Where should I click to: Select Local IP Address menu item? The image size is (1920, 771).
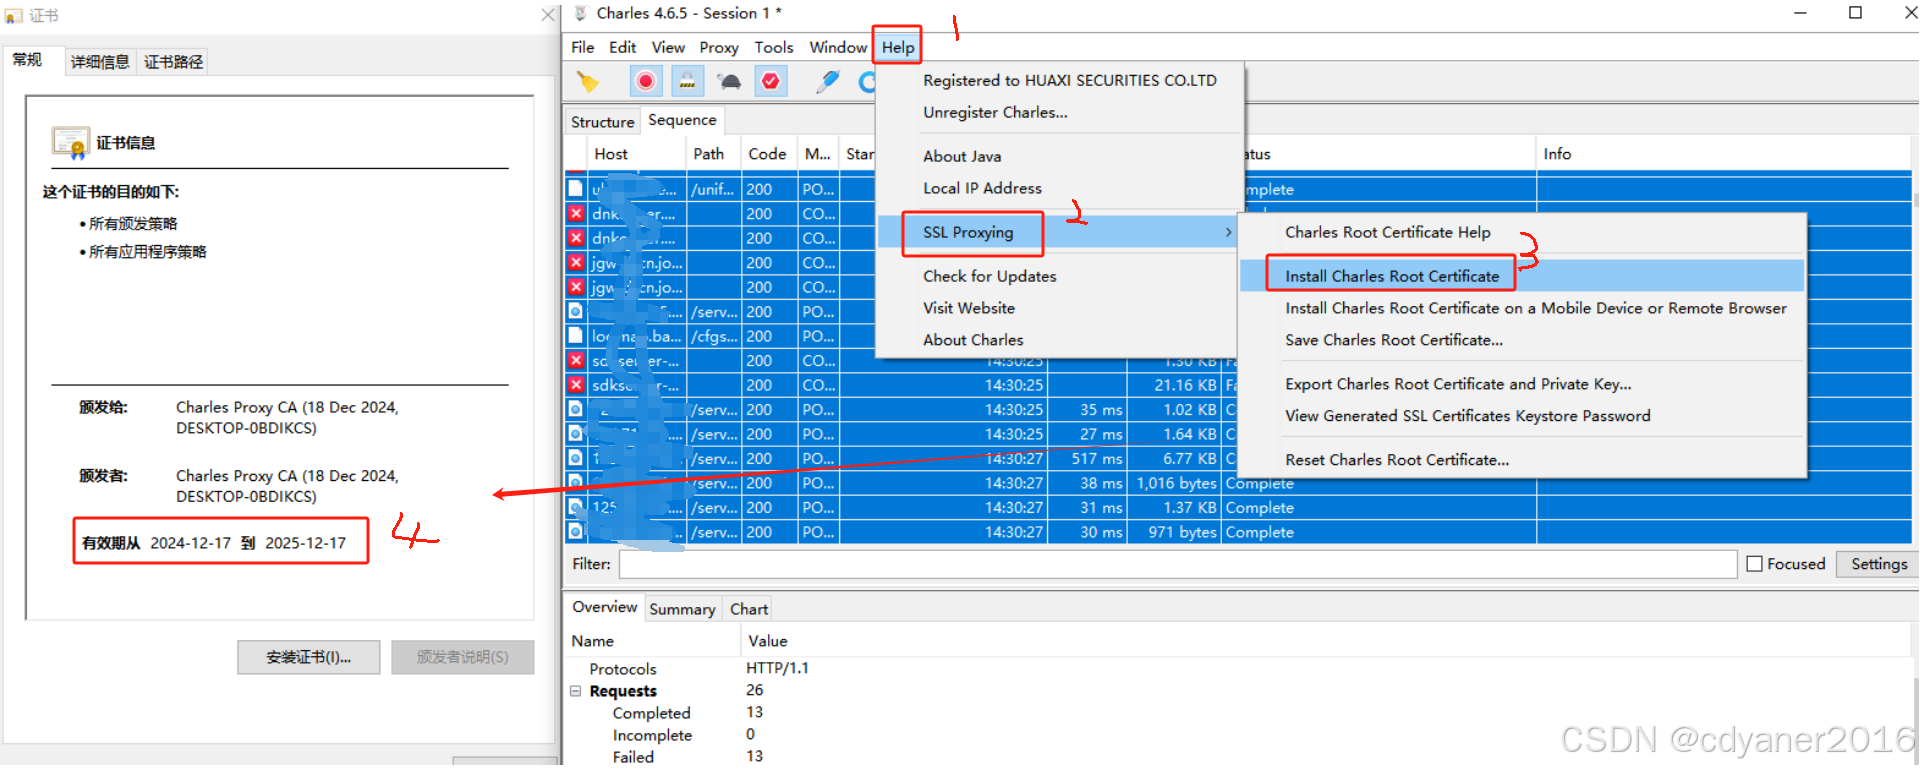pyautogui.click(x=982, y=188)
